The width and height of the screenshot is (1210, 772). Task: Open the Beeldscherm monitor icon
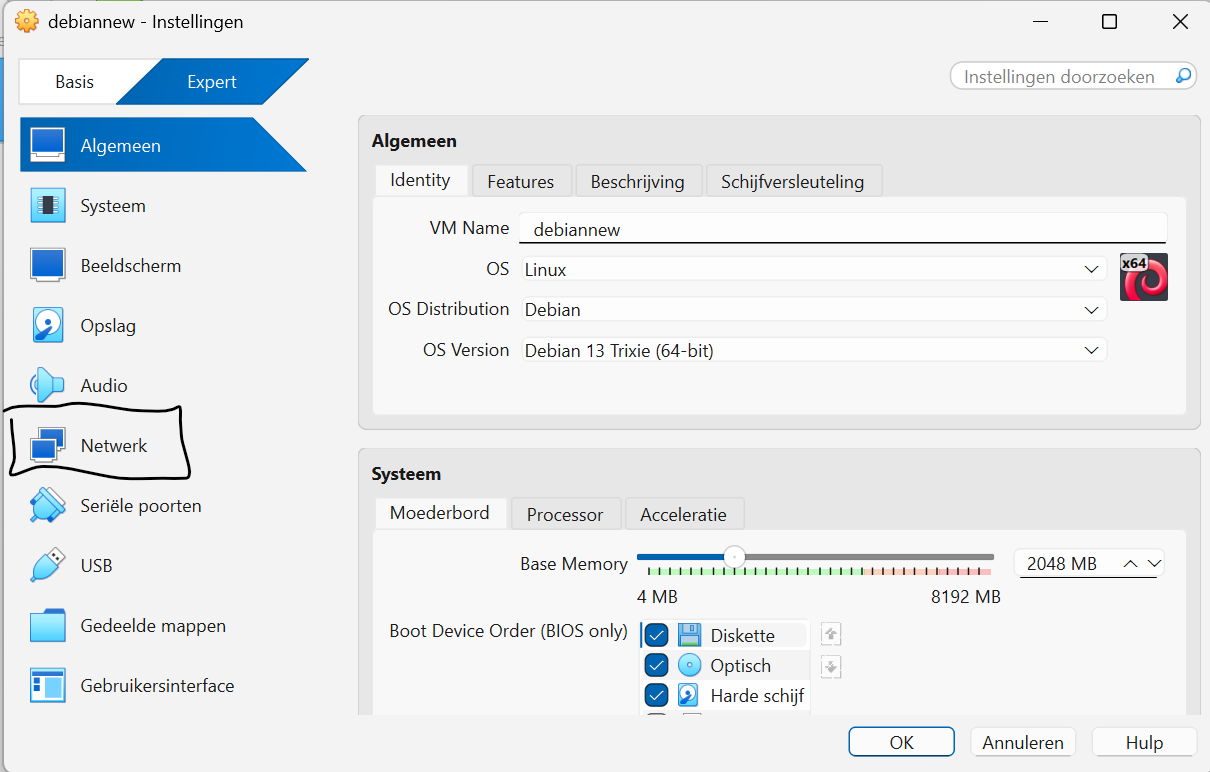click(47, 266)
